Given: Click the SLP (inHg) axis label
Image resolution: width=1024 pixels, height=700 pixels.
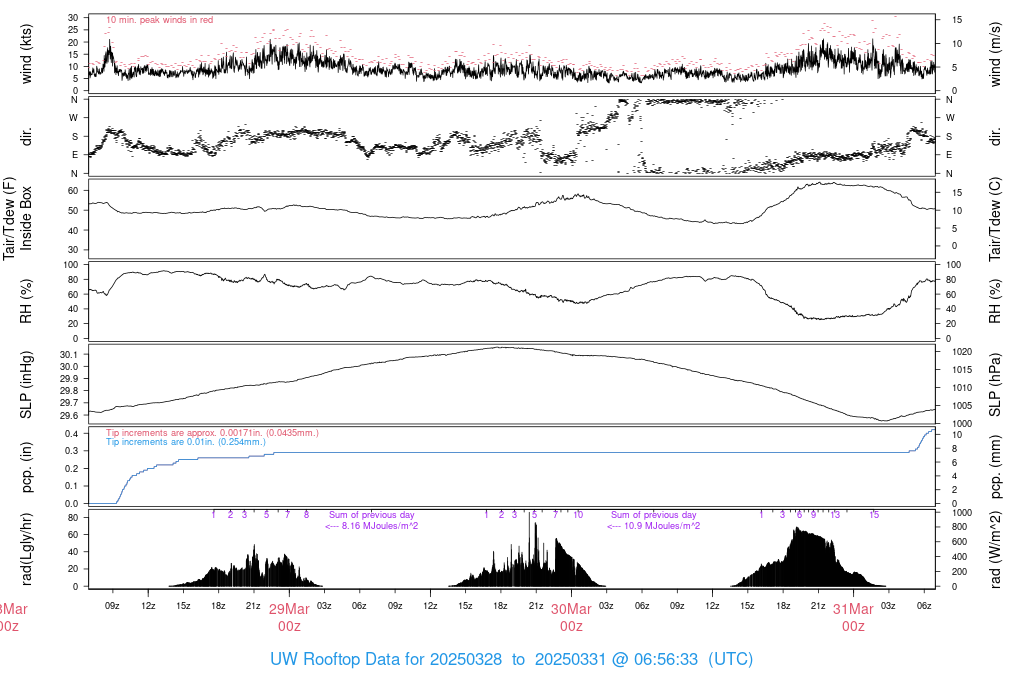Looking at the screenshot, I should pos(26,385).
